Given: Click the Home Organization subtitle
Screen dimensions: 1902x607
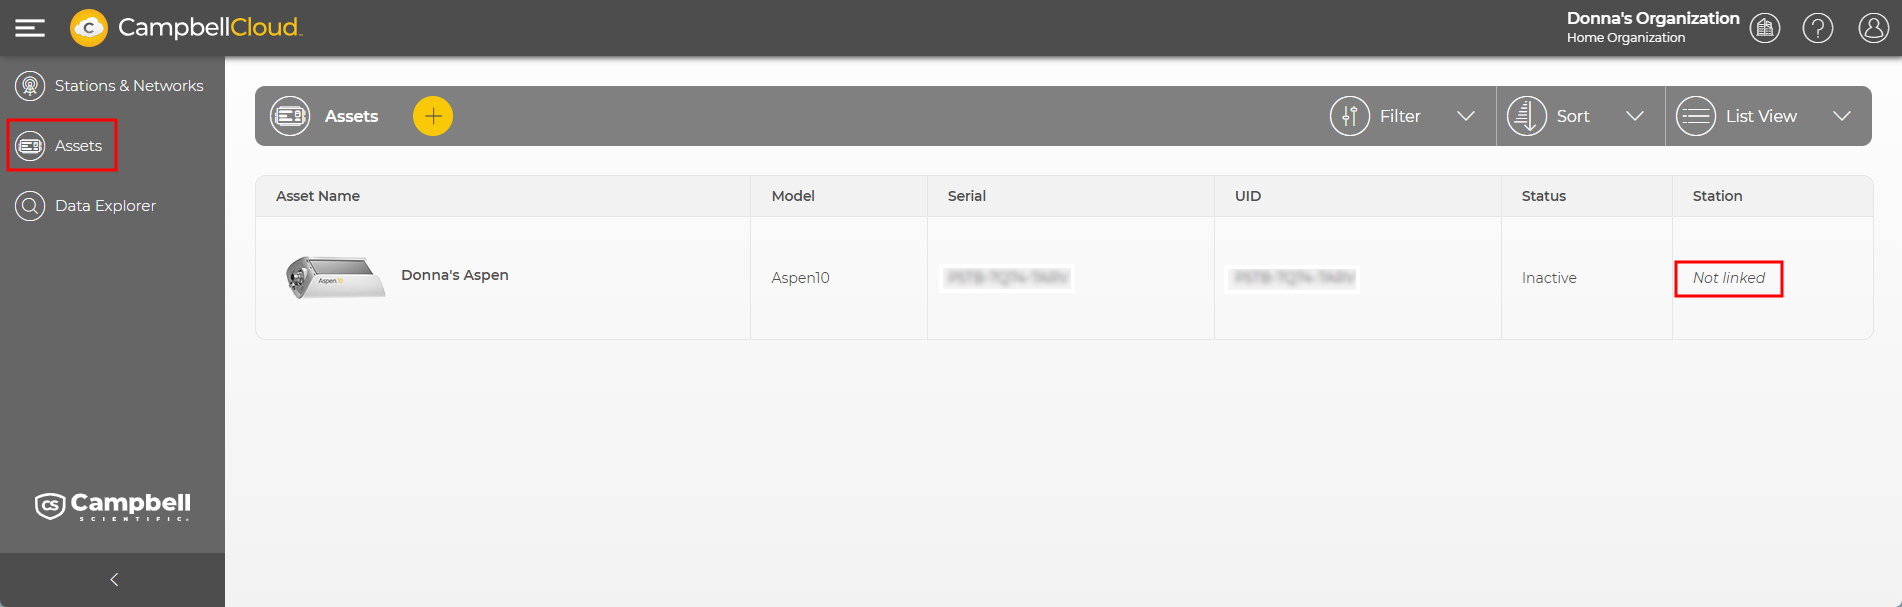Looking at the screenshot, I should [1626, 38].
